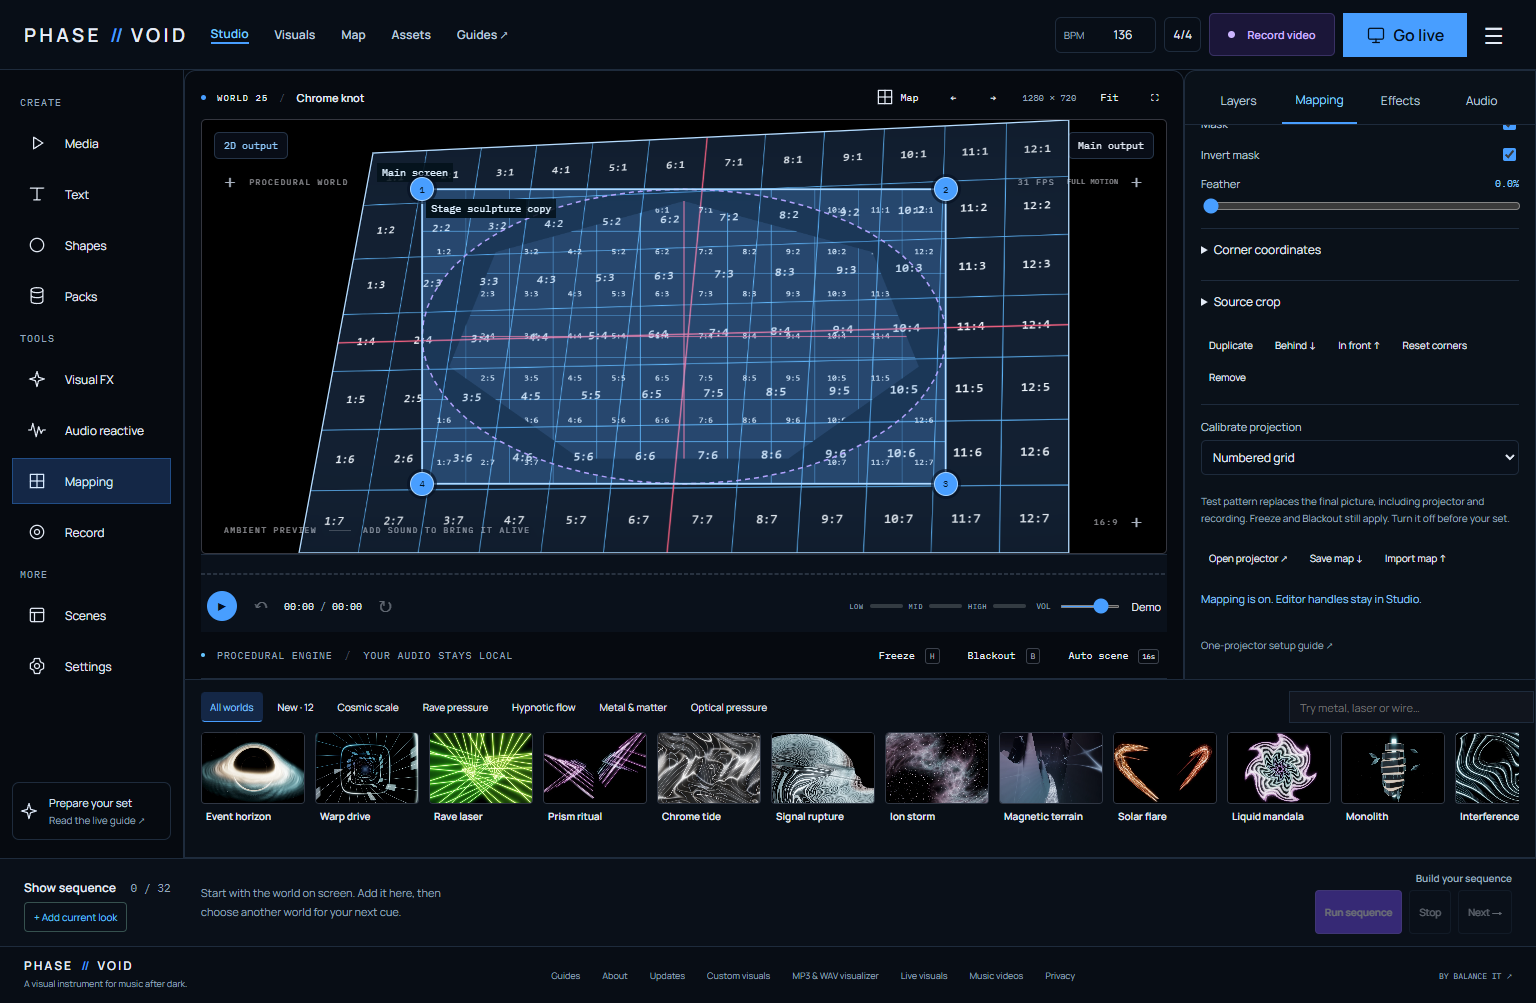Viewport: 1536px width, 1003px height.
Task: Toggle Freeze
Action: coord(908,656)
